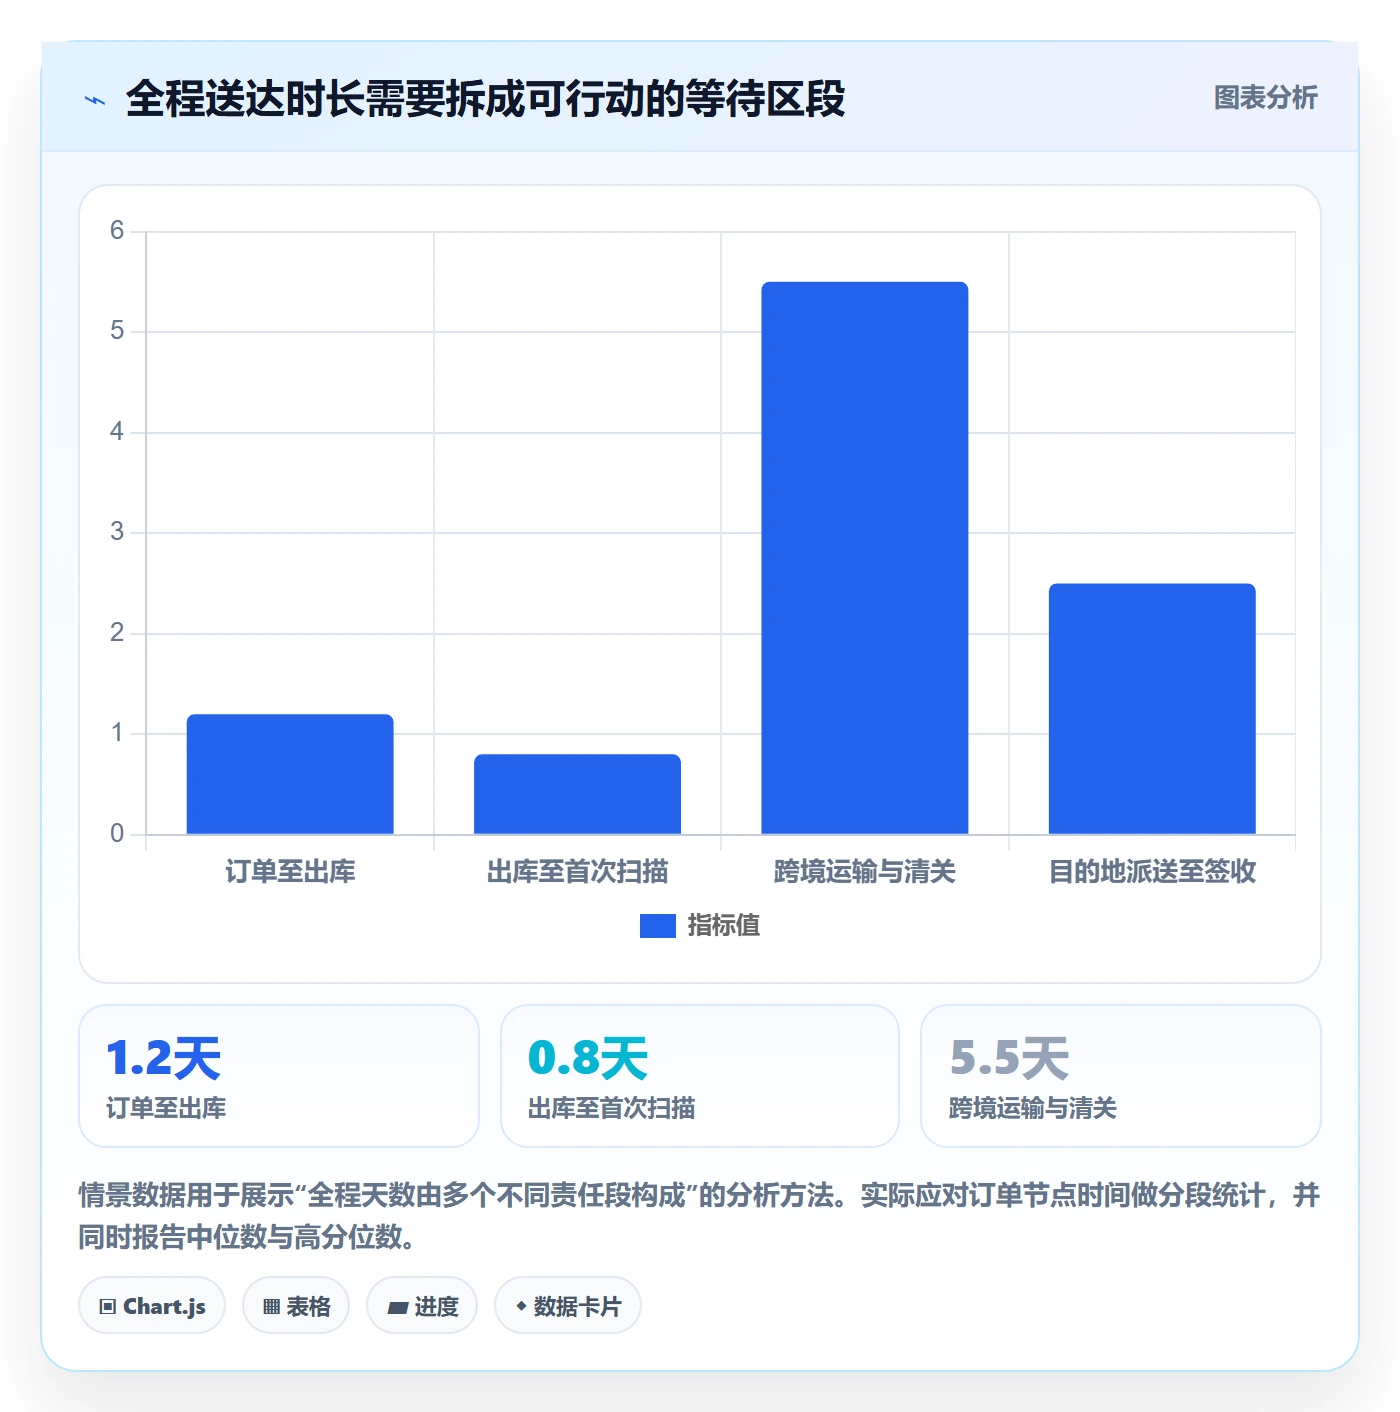
Task: Open the 5.5天 跨境运输与清关 data card
Action: click(1121, 1076)
